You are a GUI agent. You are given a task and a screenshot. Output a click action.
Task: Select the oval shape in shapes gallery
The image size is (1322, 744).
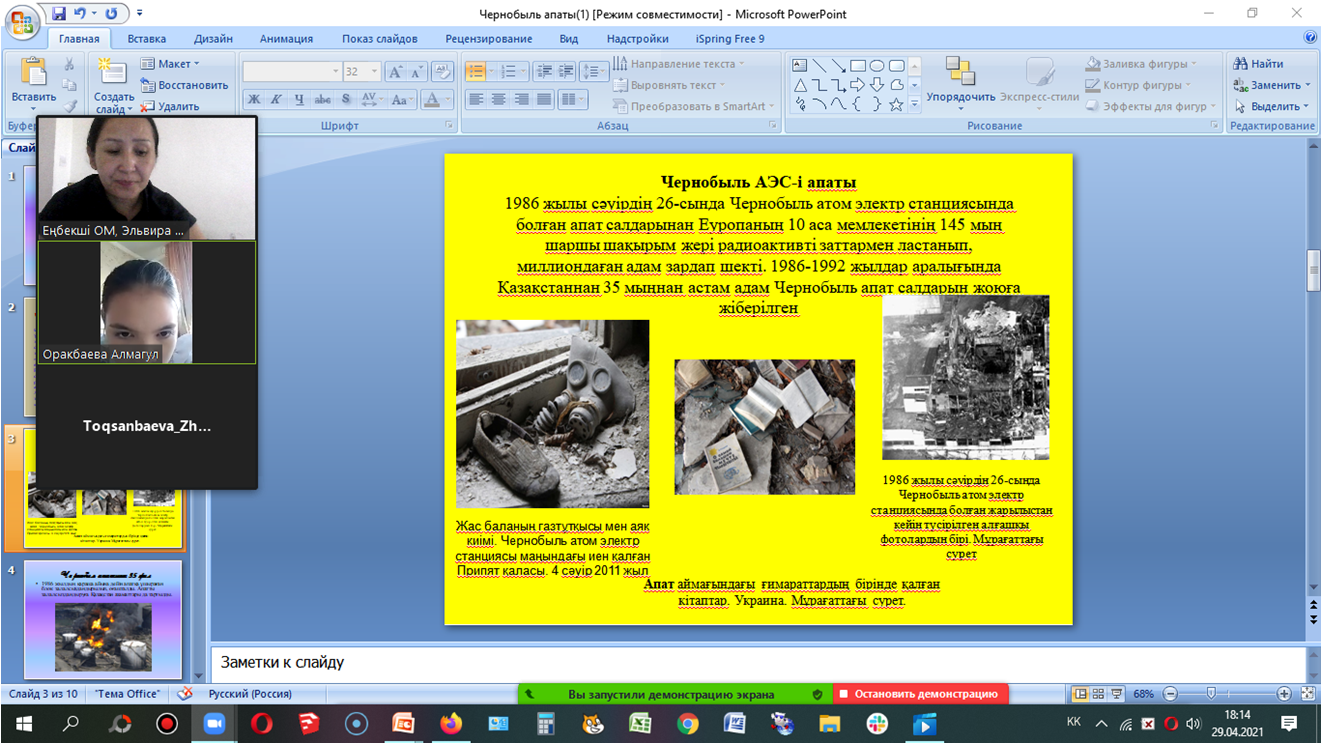[x=877, y=66]
